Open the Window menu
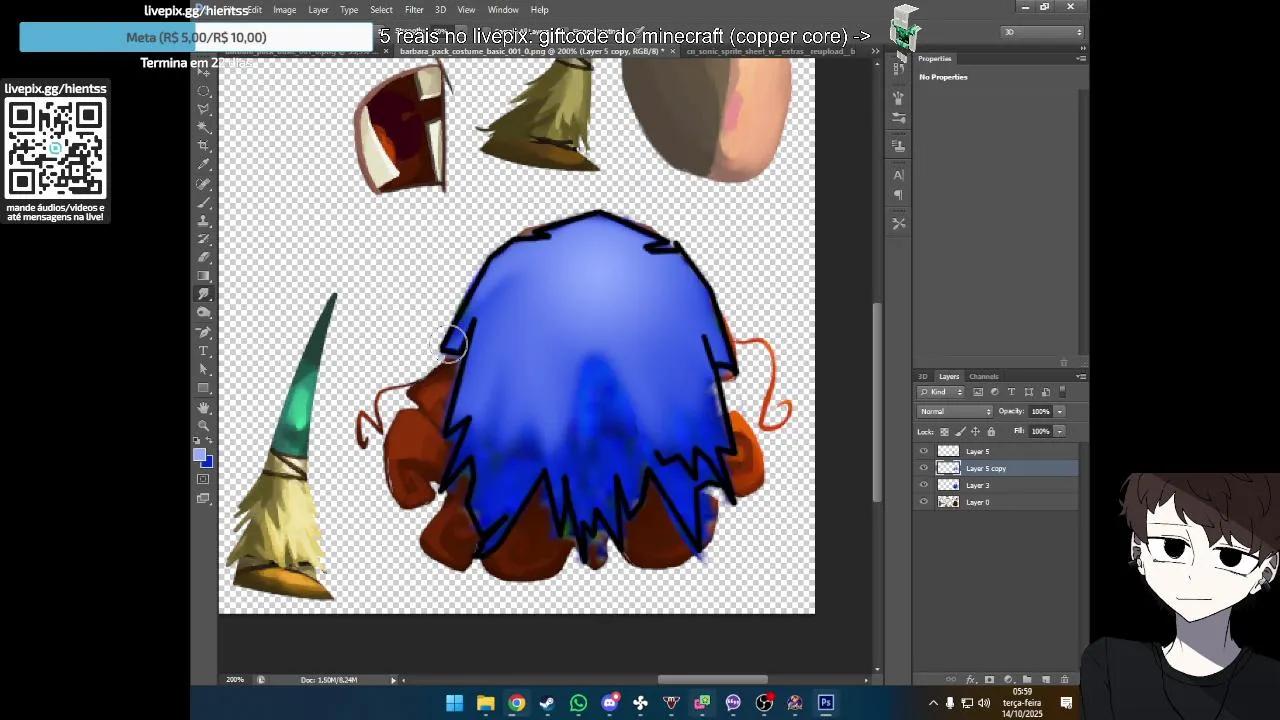Image resolution: width=1280 pixels, height=720 pixels. [x=503, y=10]
